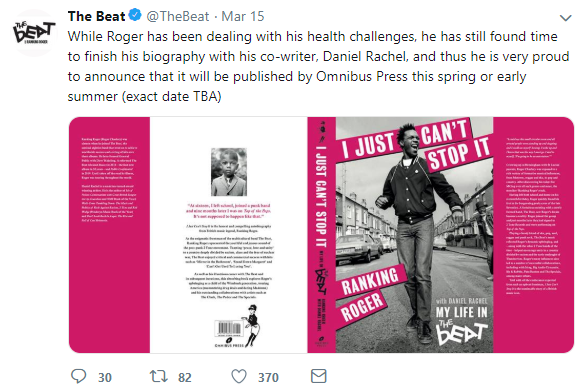Like the tweet with heart icon
583x391 pixels.
pos(239,376)
